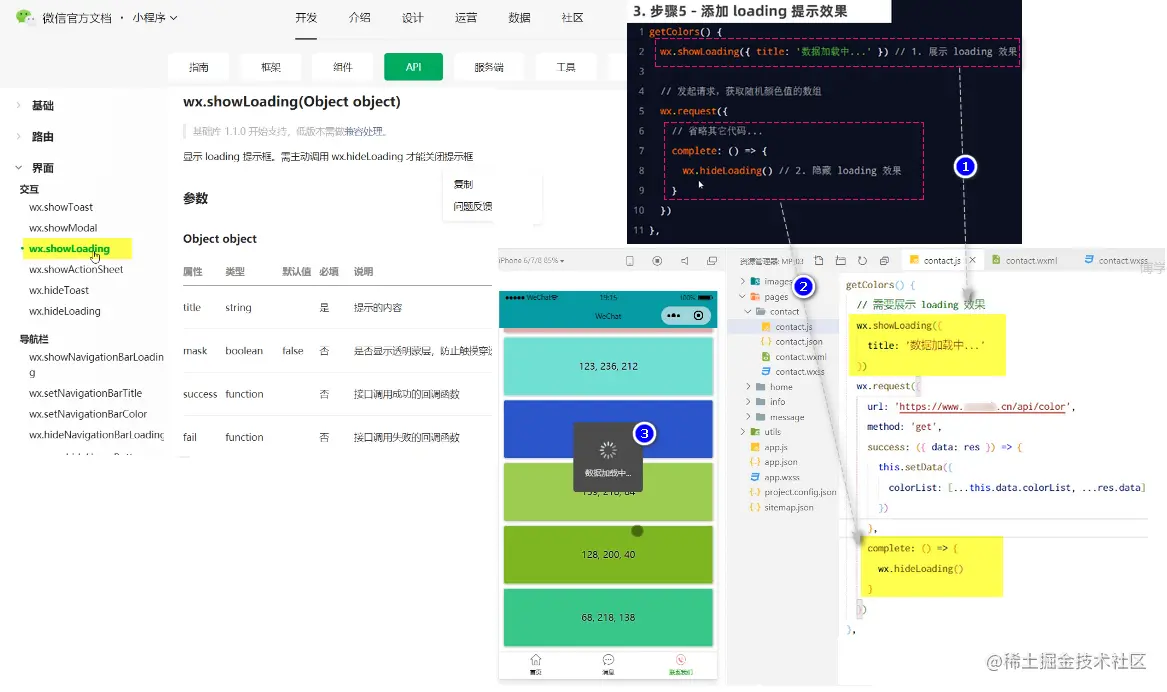Open the 小程序 dropdown in docs header

155,18
